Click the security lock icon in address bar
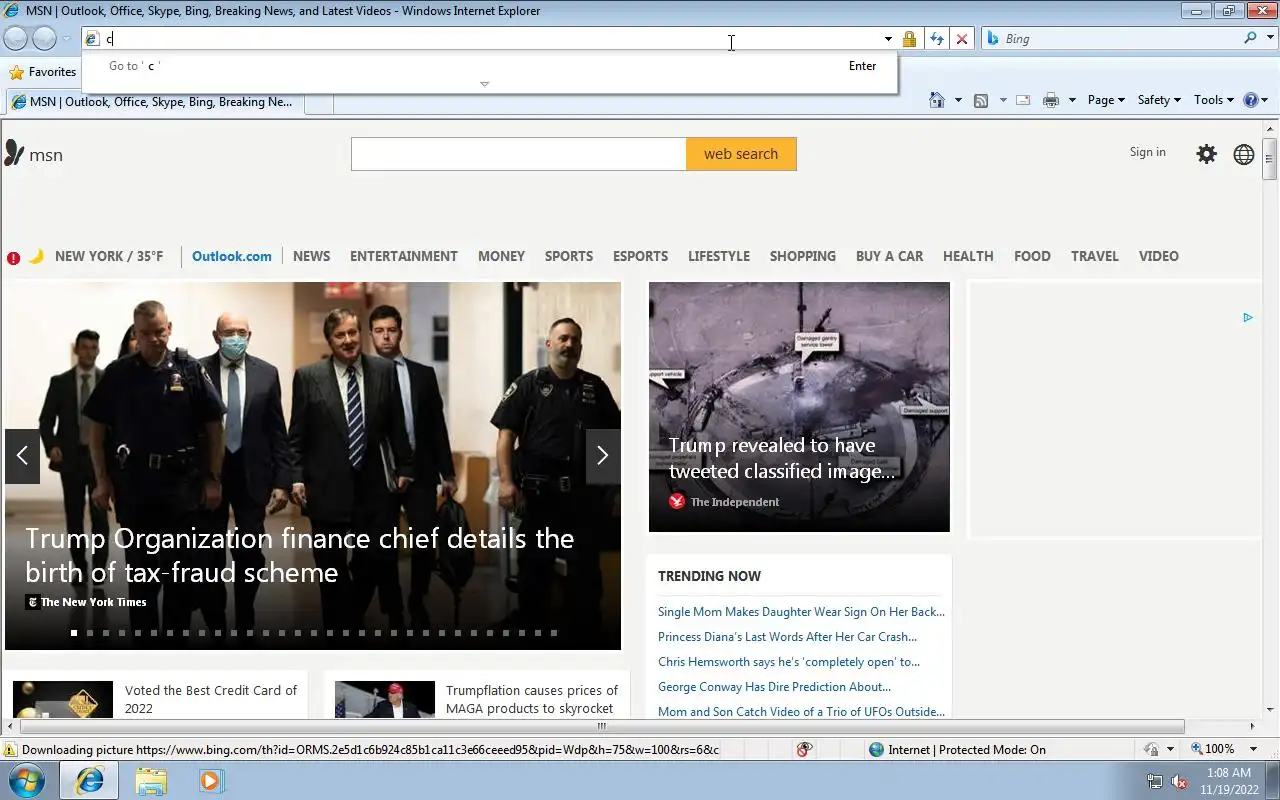 pos(909,39)
